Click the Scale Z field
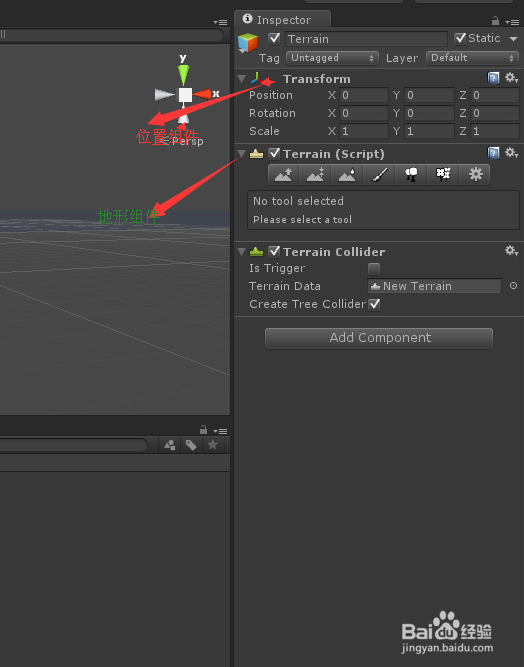The height and width of the screenshot is (667, 524). click(x=494, y=131)
